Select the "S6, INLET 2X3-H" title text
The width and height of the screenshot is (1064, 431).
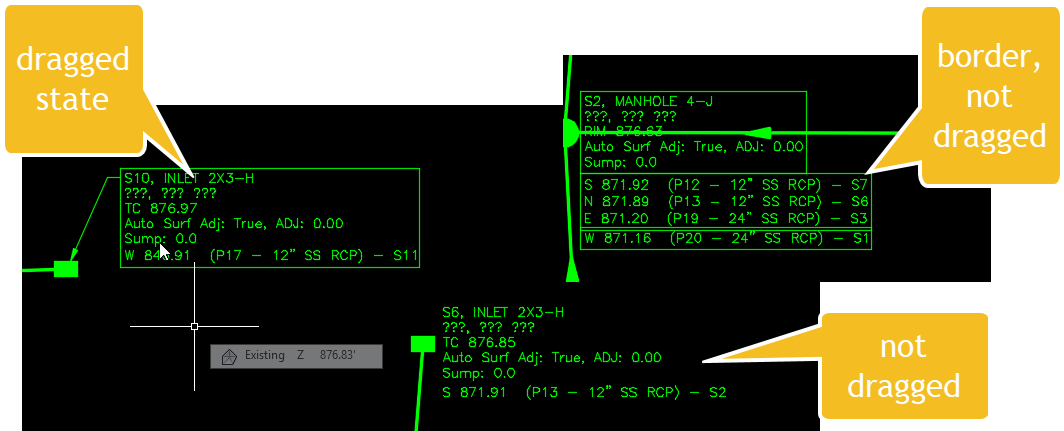pyautogui.click(x=503, y=312)
